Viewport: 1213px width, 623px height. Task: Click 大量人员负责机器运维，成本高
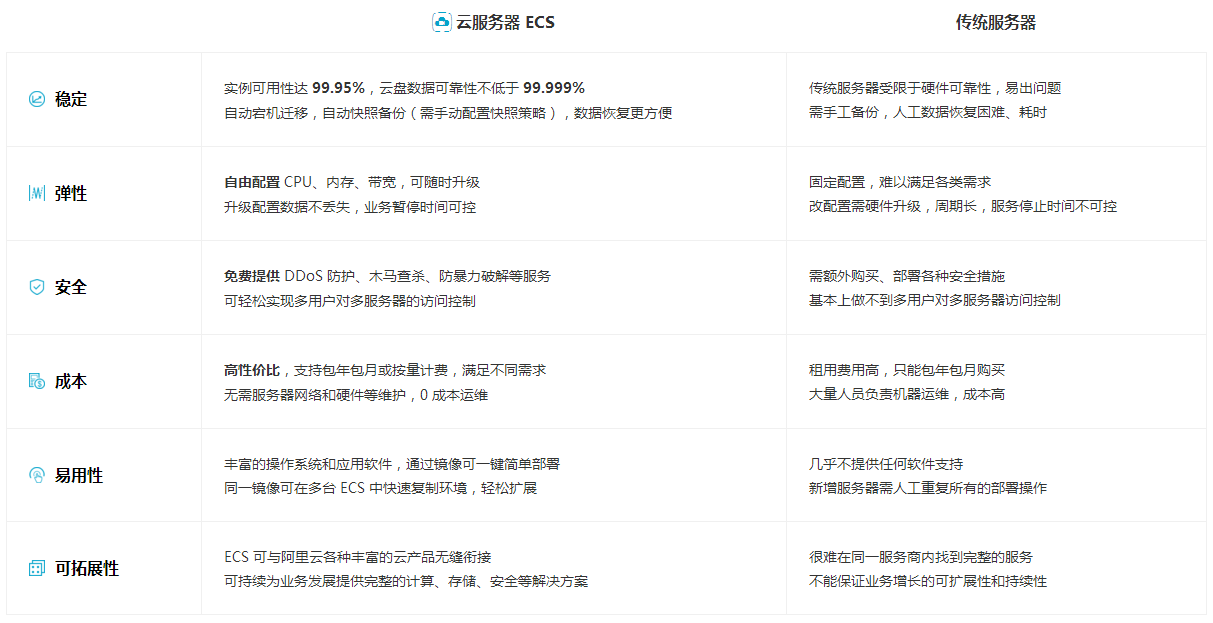click(x=907, y=394)
